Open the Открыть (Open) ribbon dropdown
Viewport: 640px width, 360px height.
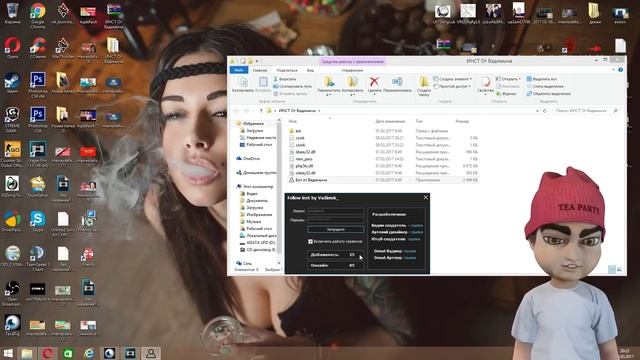coord(508,79)
